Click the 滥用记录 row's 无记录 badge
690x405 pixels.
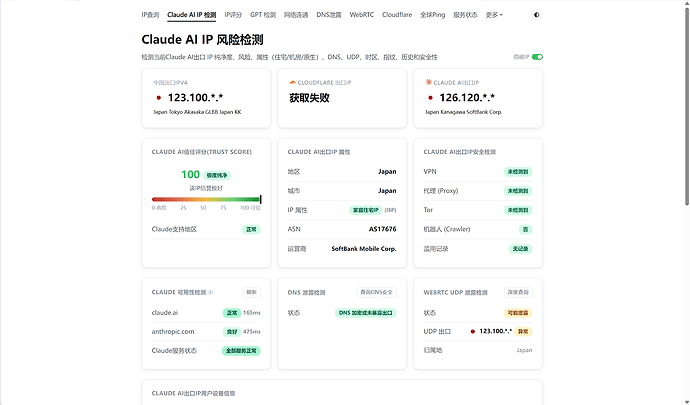tap(521, 249)
